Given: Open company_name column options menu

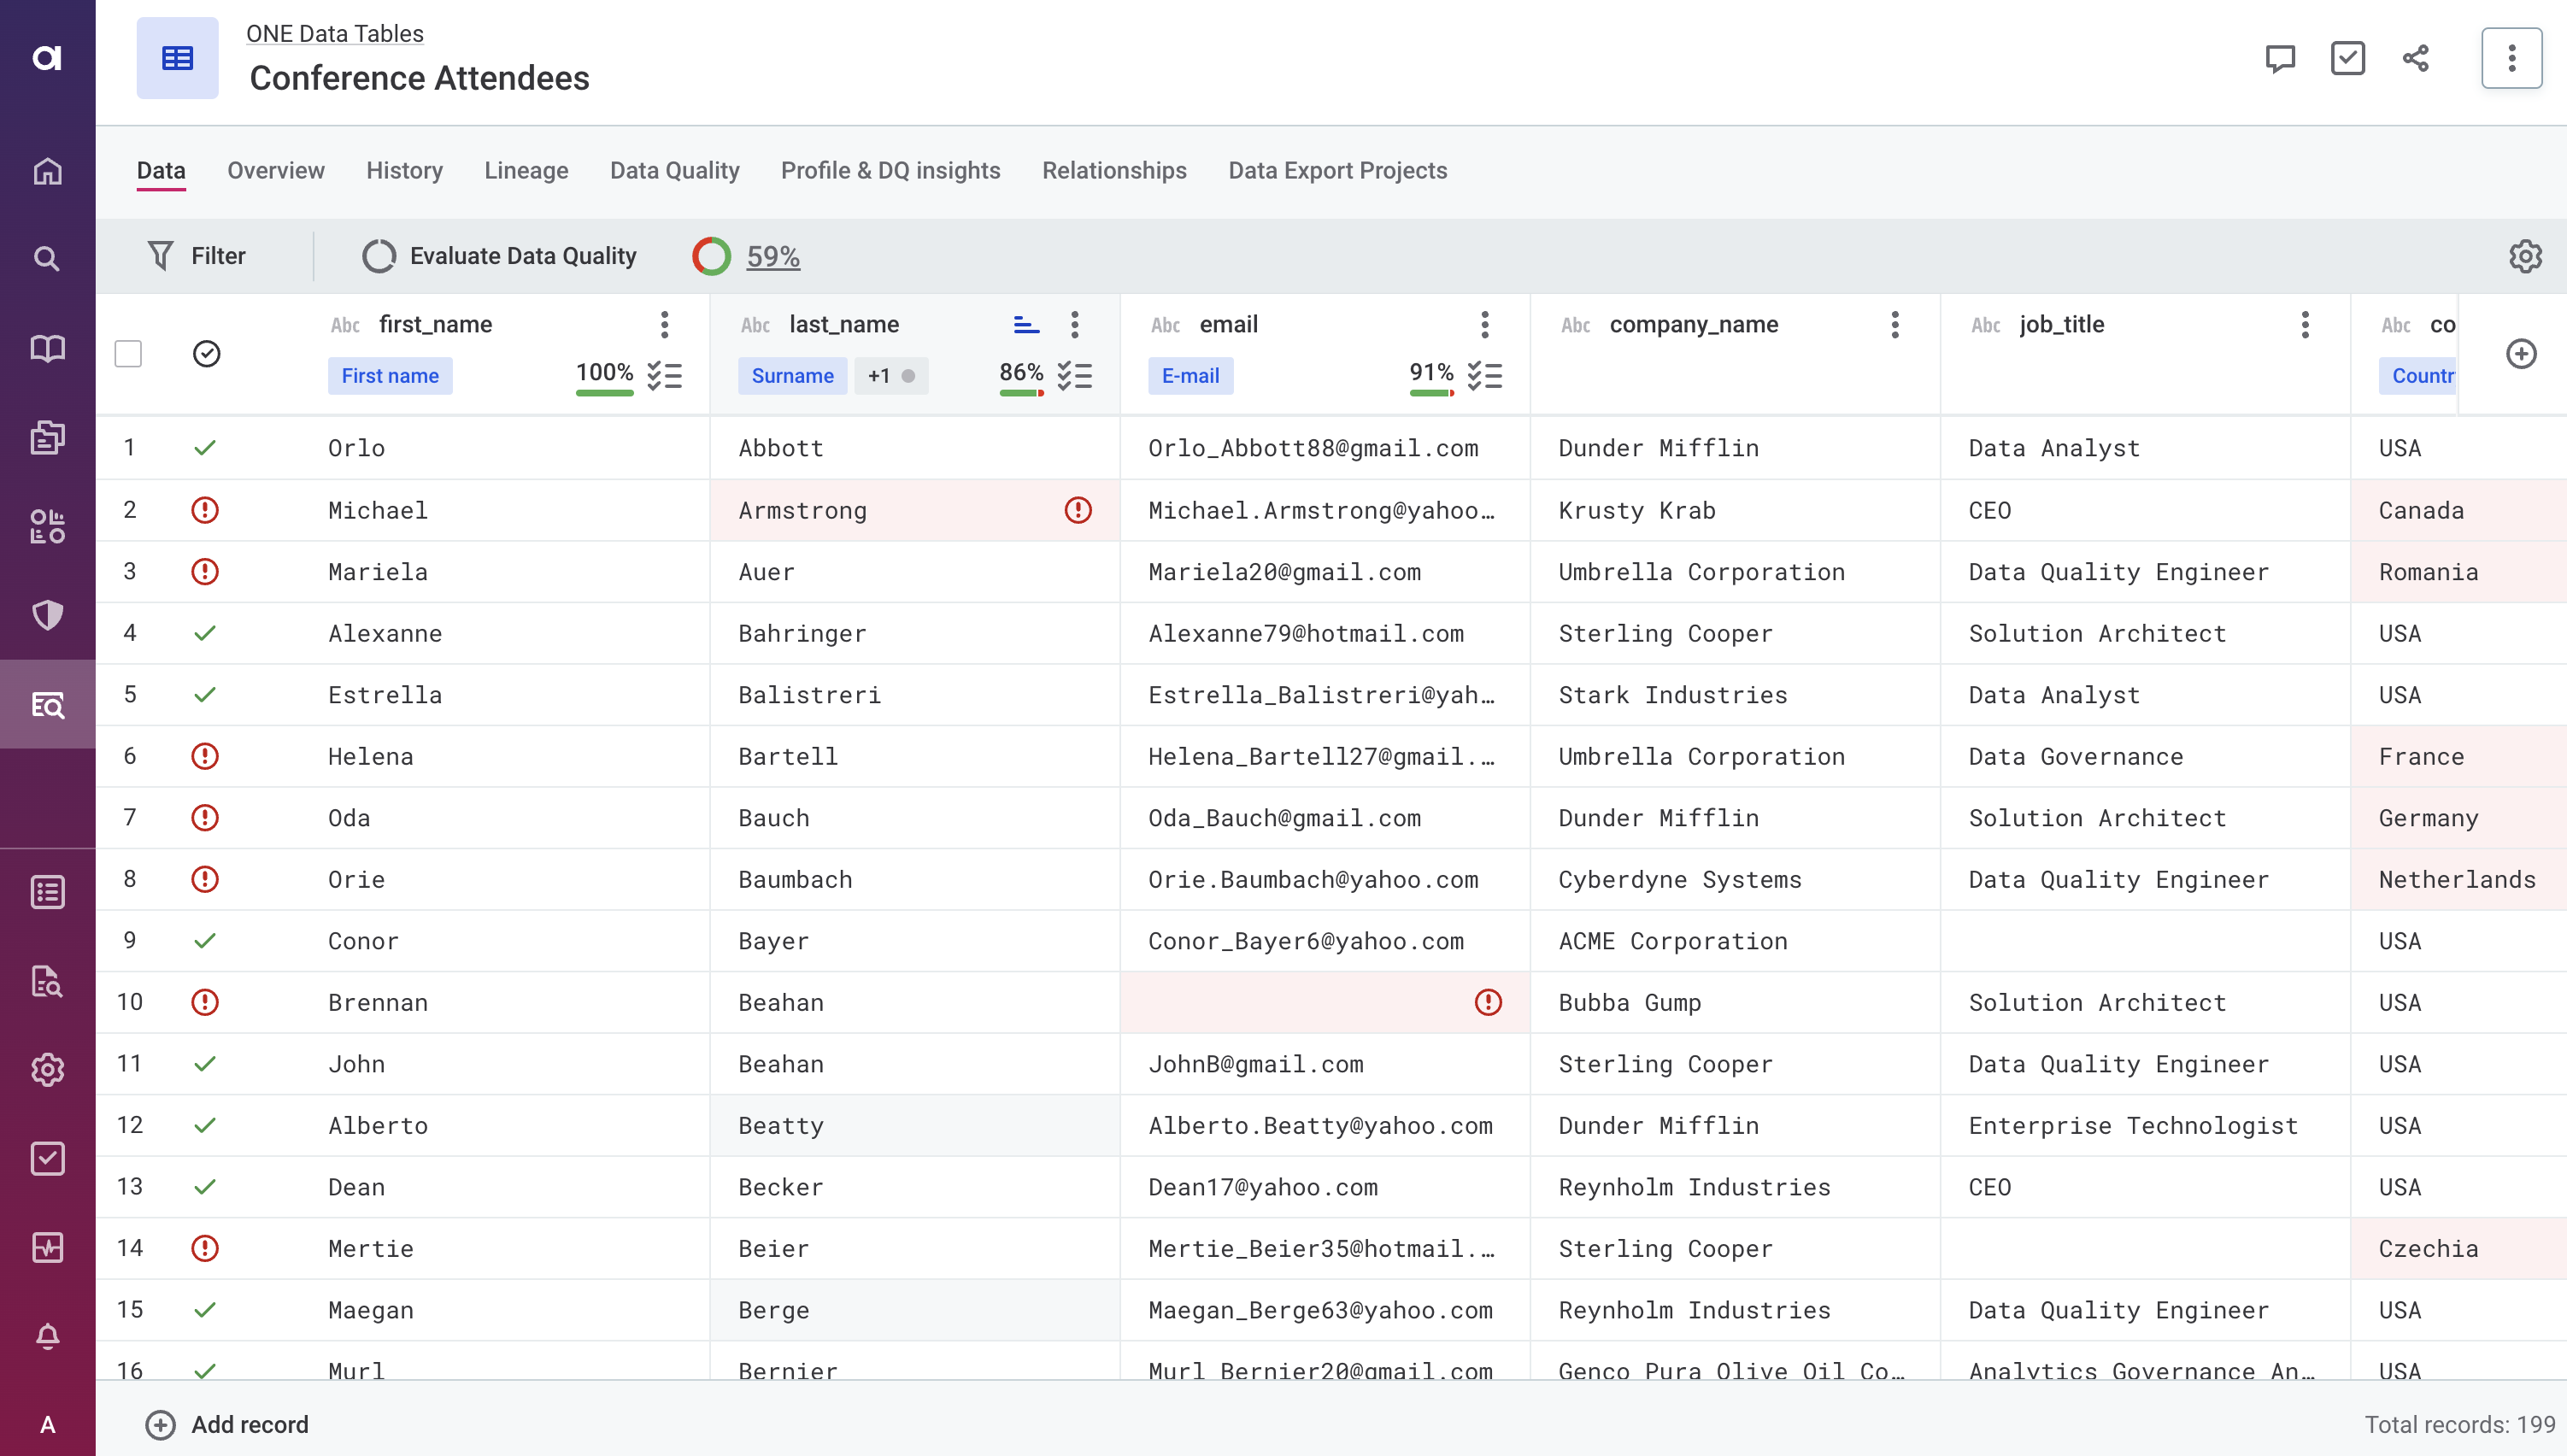Looking at the screenshot, I should pyautogui.click(x=1894, y=324).
